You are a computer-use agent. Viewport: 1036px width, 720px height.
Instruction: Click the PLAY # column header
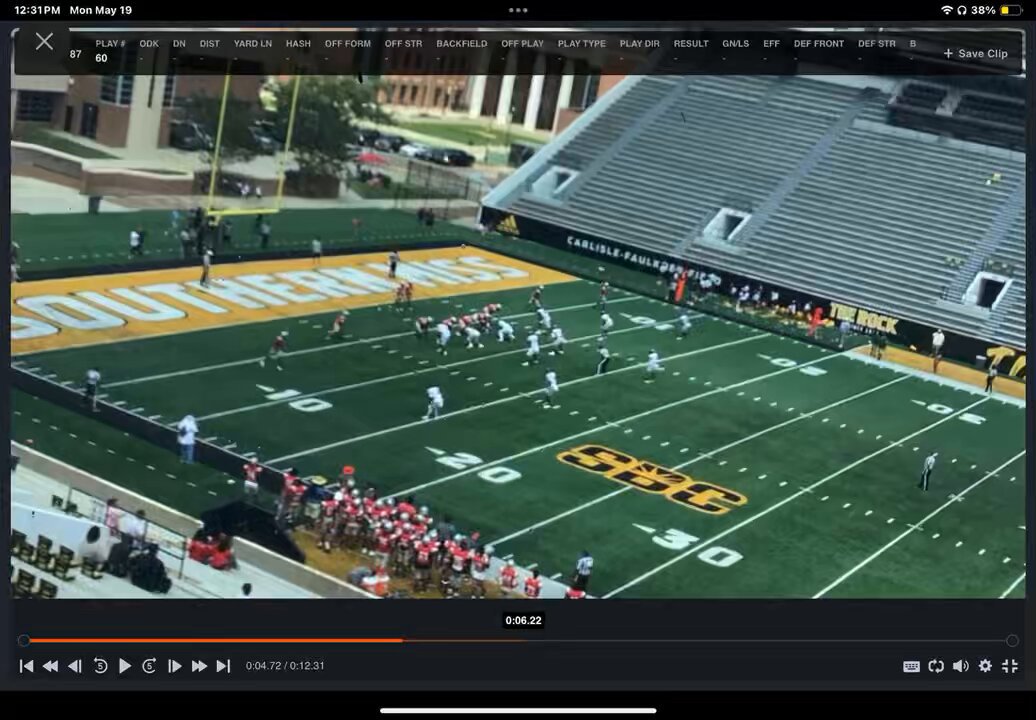coord(110,44)
